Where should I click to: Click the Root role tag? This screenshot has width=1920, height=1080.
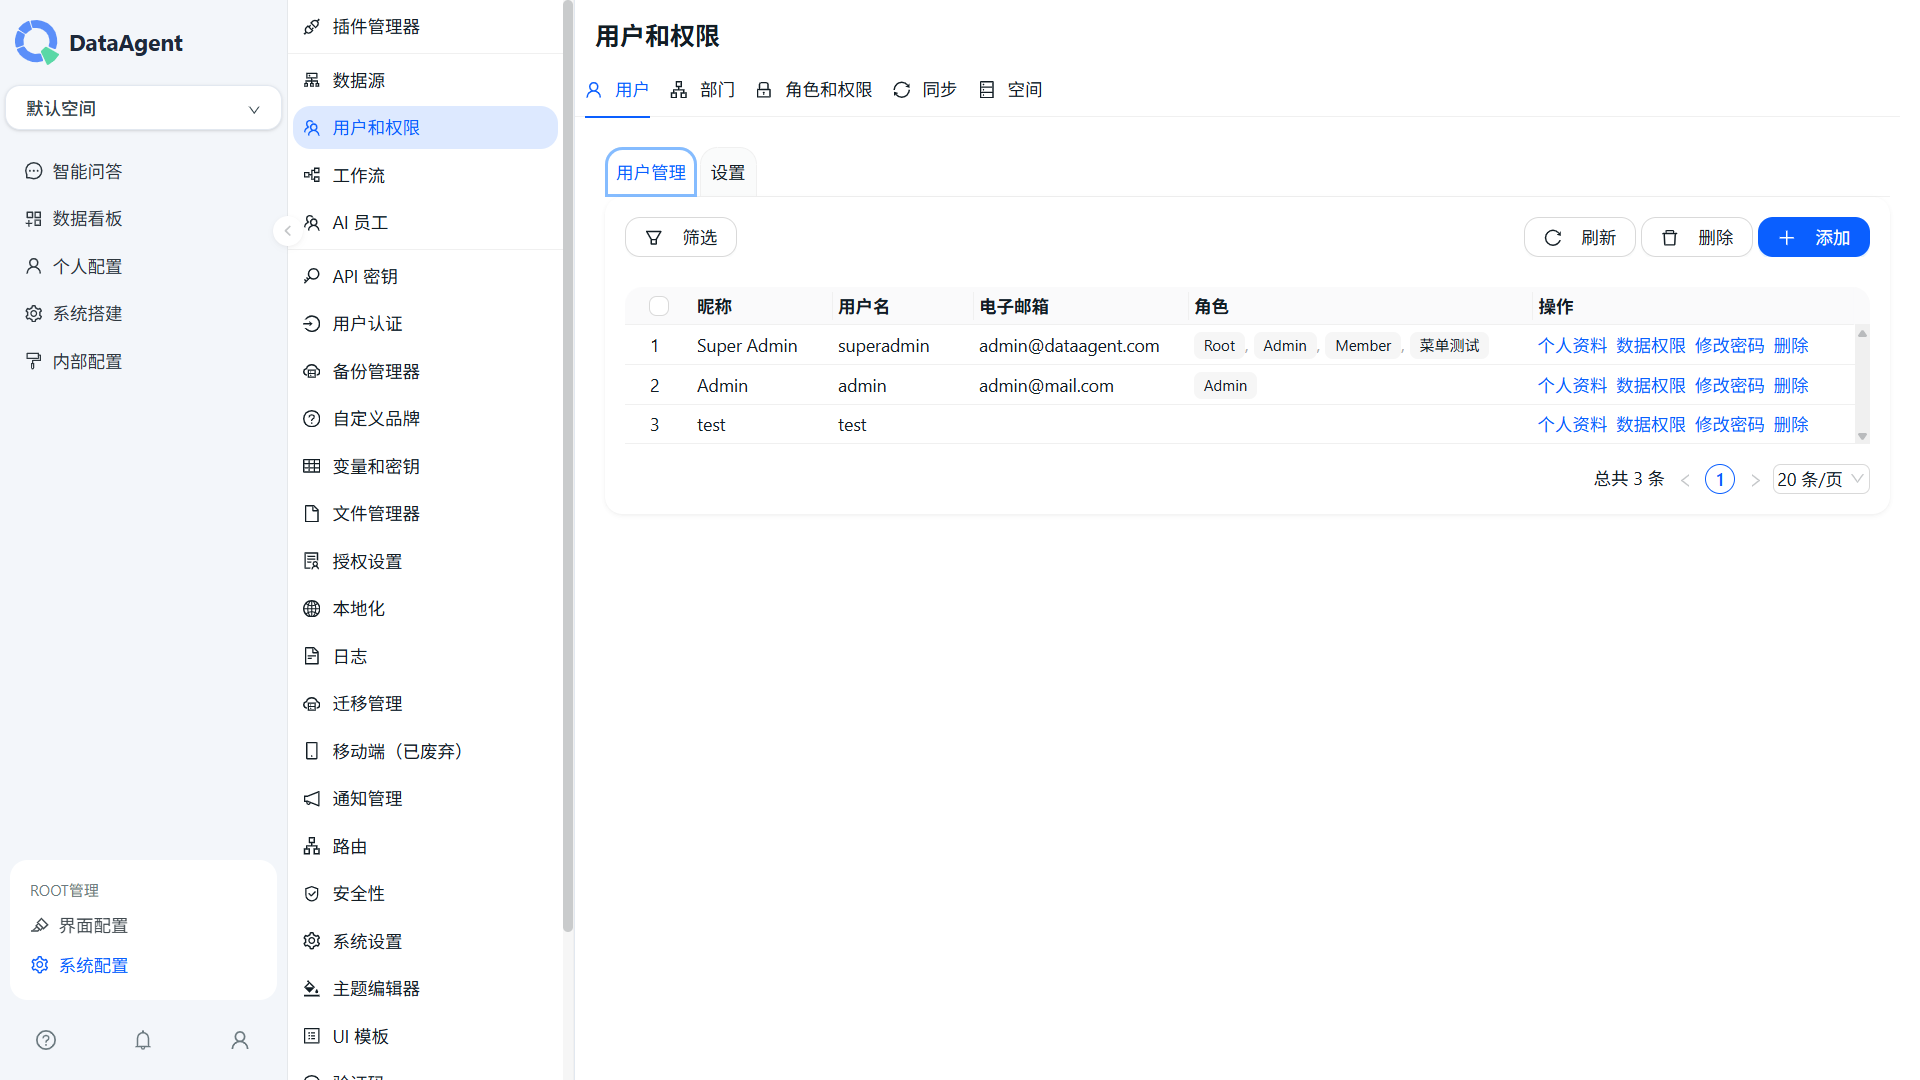1219,346
